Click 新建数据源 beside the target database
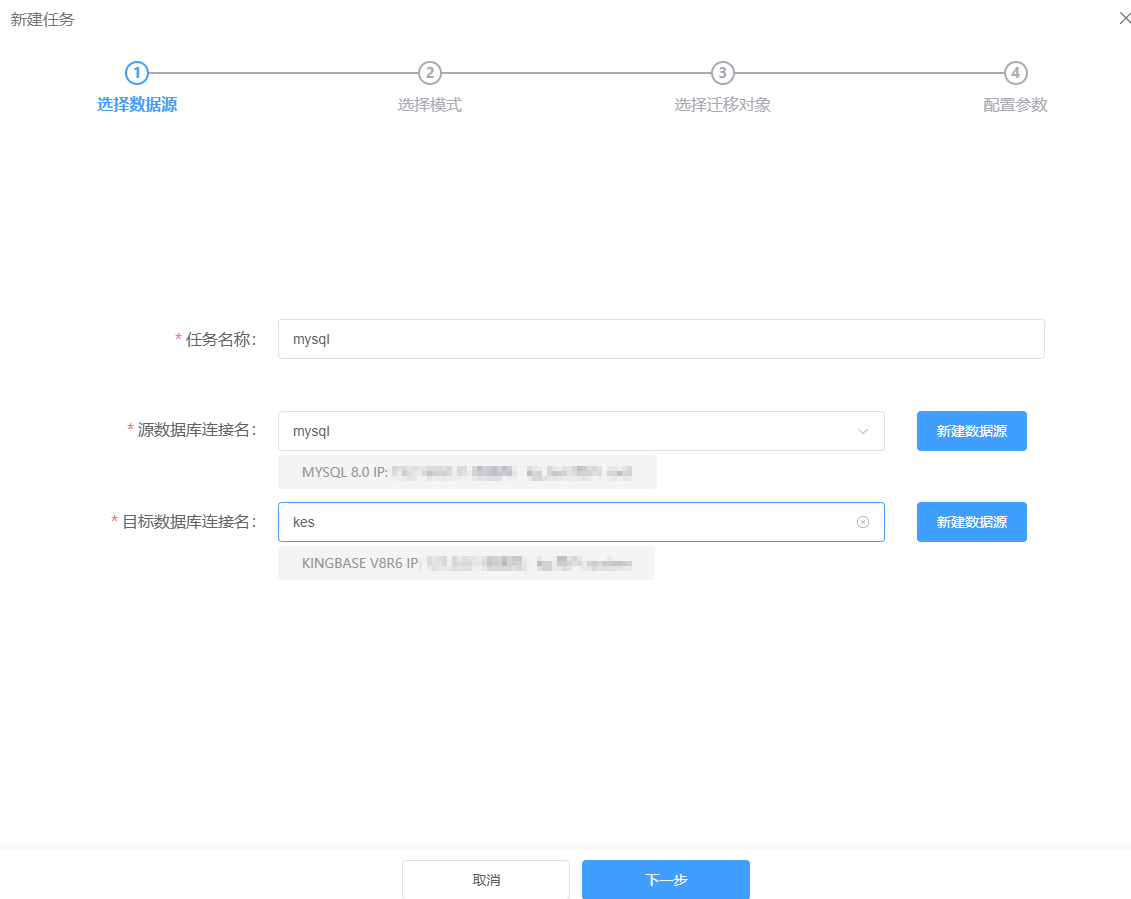This screenshot has width=1131, height=899. tap(971, 522)
